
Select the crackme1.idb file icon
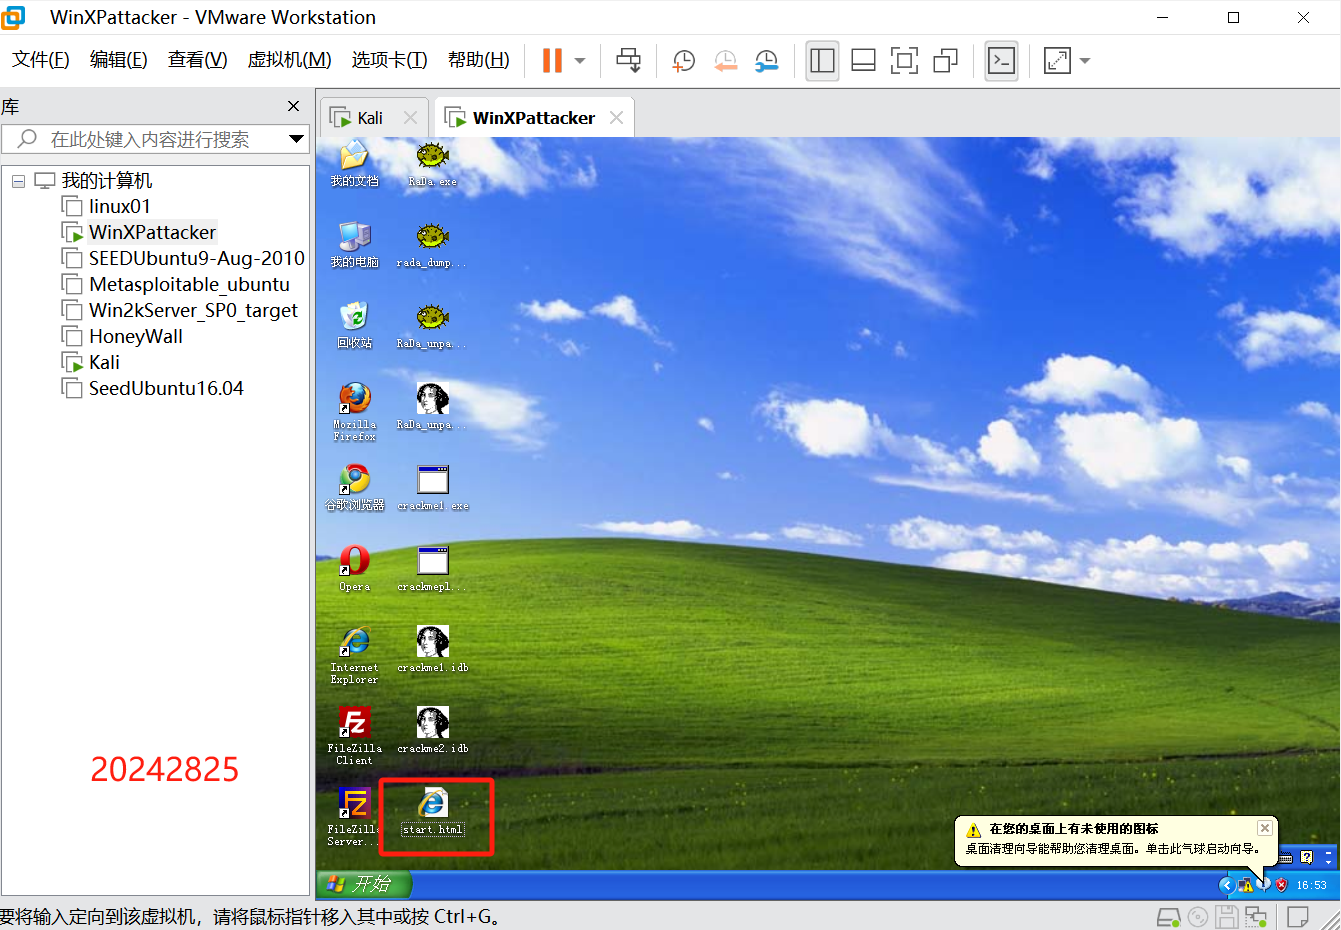pyautogui.click(x=433, y=650)
